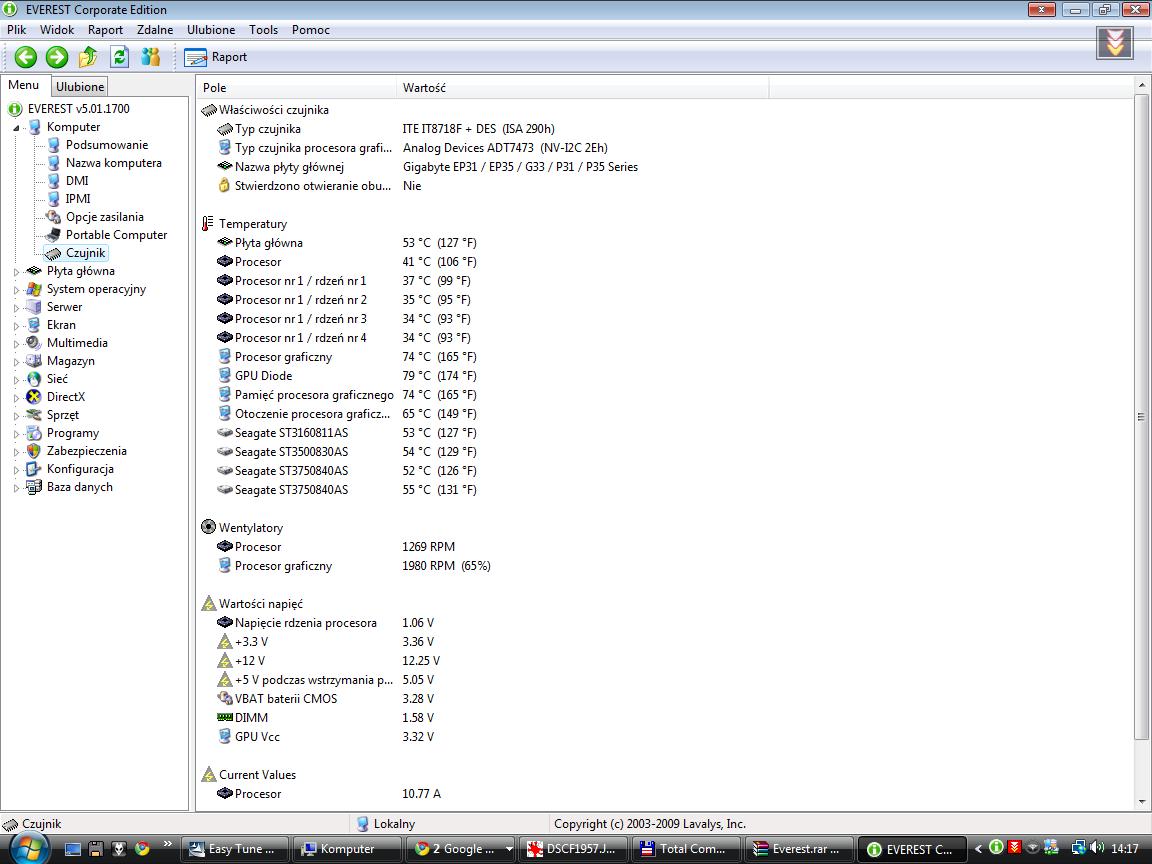The width and height of the screenshot is (1152, 864).
Task: Click the Zabezpieczenia shield icon
Action: pyautogui.click(x=34, y=451)
